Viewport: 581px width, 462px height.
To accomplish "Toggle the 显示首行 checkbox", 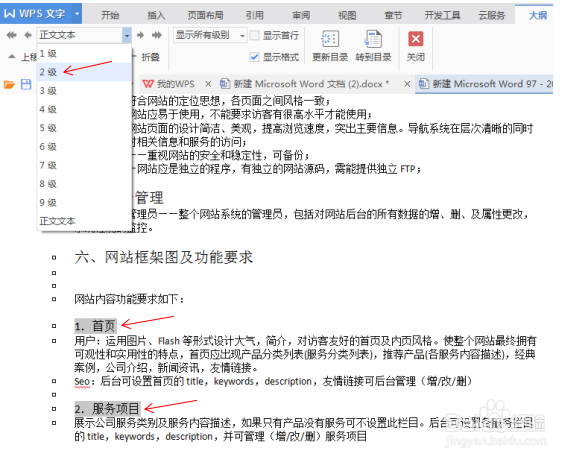I will pos(255,36).
